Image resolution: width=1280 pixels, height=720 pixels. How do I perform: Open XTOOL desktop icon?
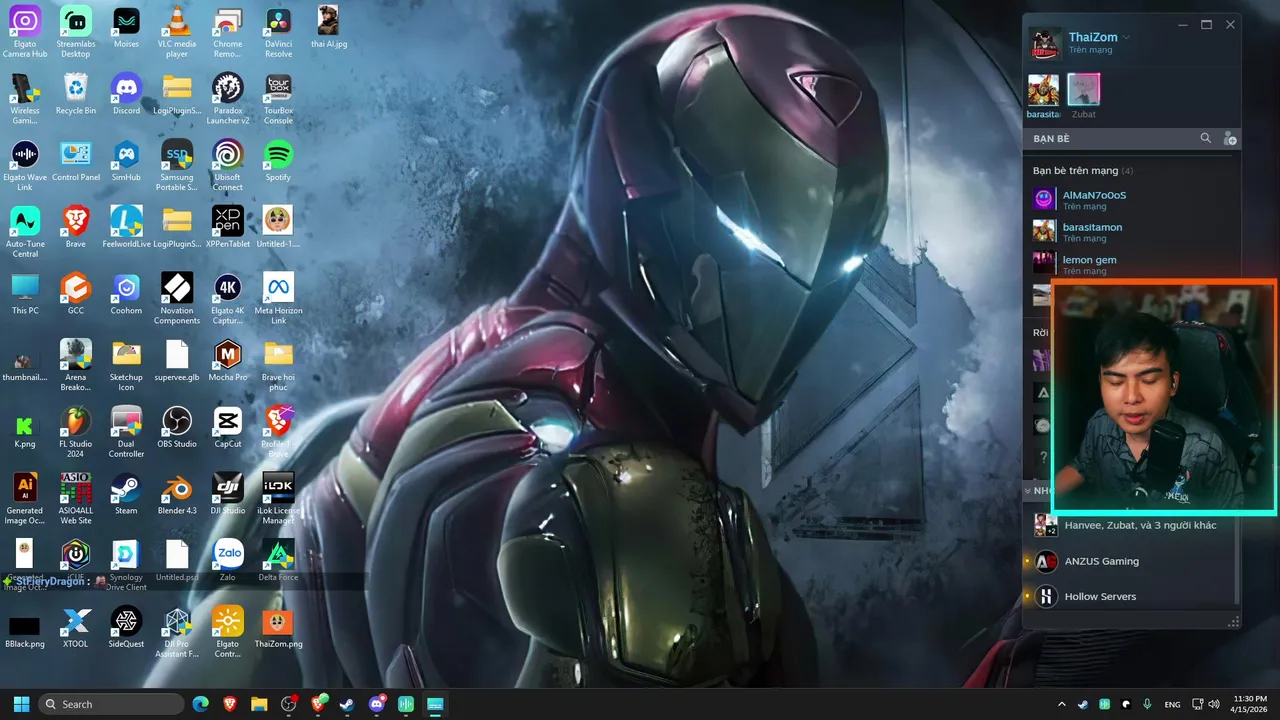pyautogui.click(x=76, y=627)
